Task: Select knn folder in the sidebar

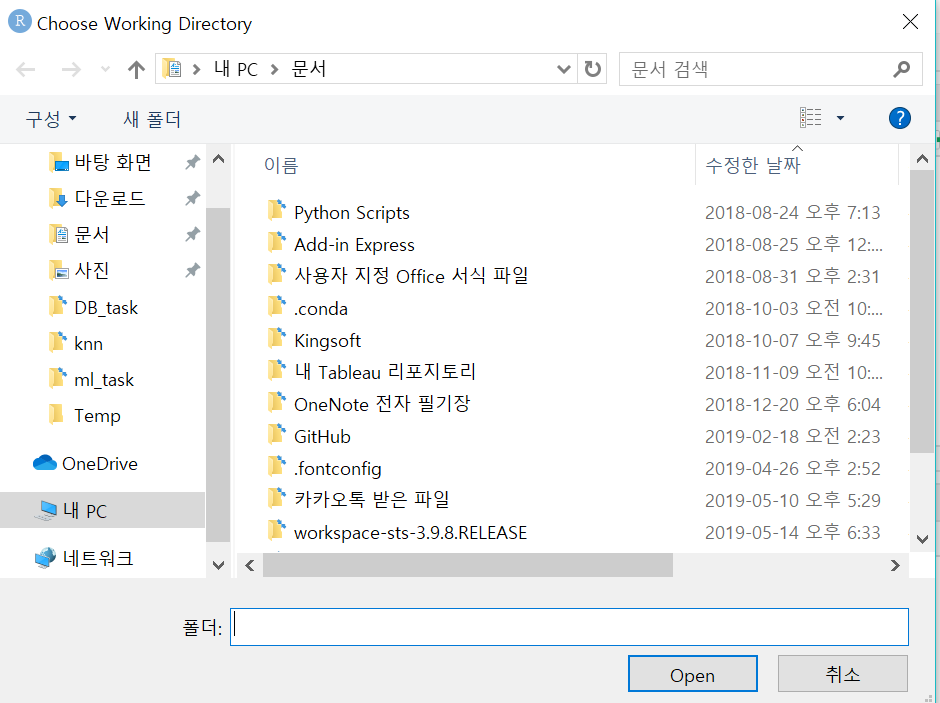Action: [x=76, y=343]
